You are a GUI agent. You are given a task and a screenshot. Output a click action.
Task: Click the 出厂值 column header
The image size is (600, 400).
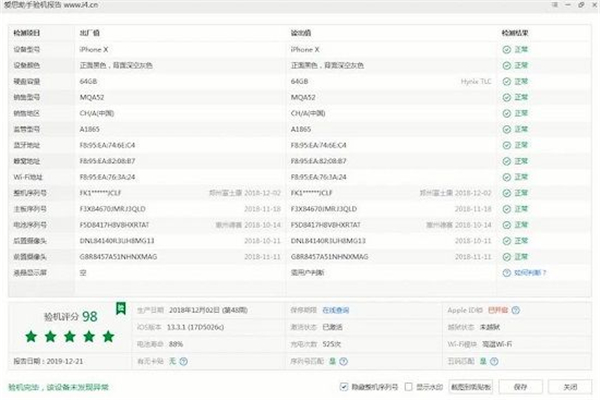[92, 32]
